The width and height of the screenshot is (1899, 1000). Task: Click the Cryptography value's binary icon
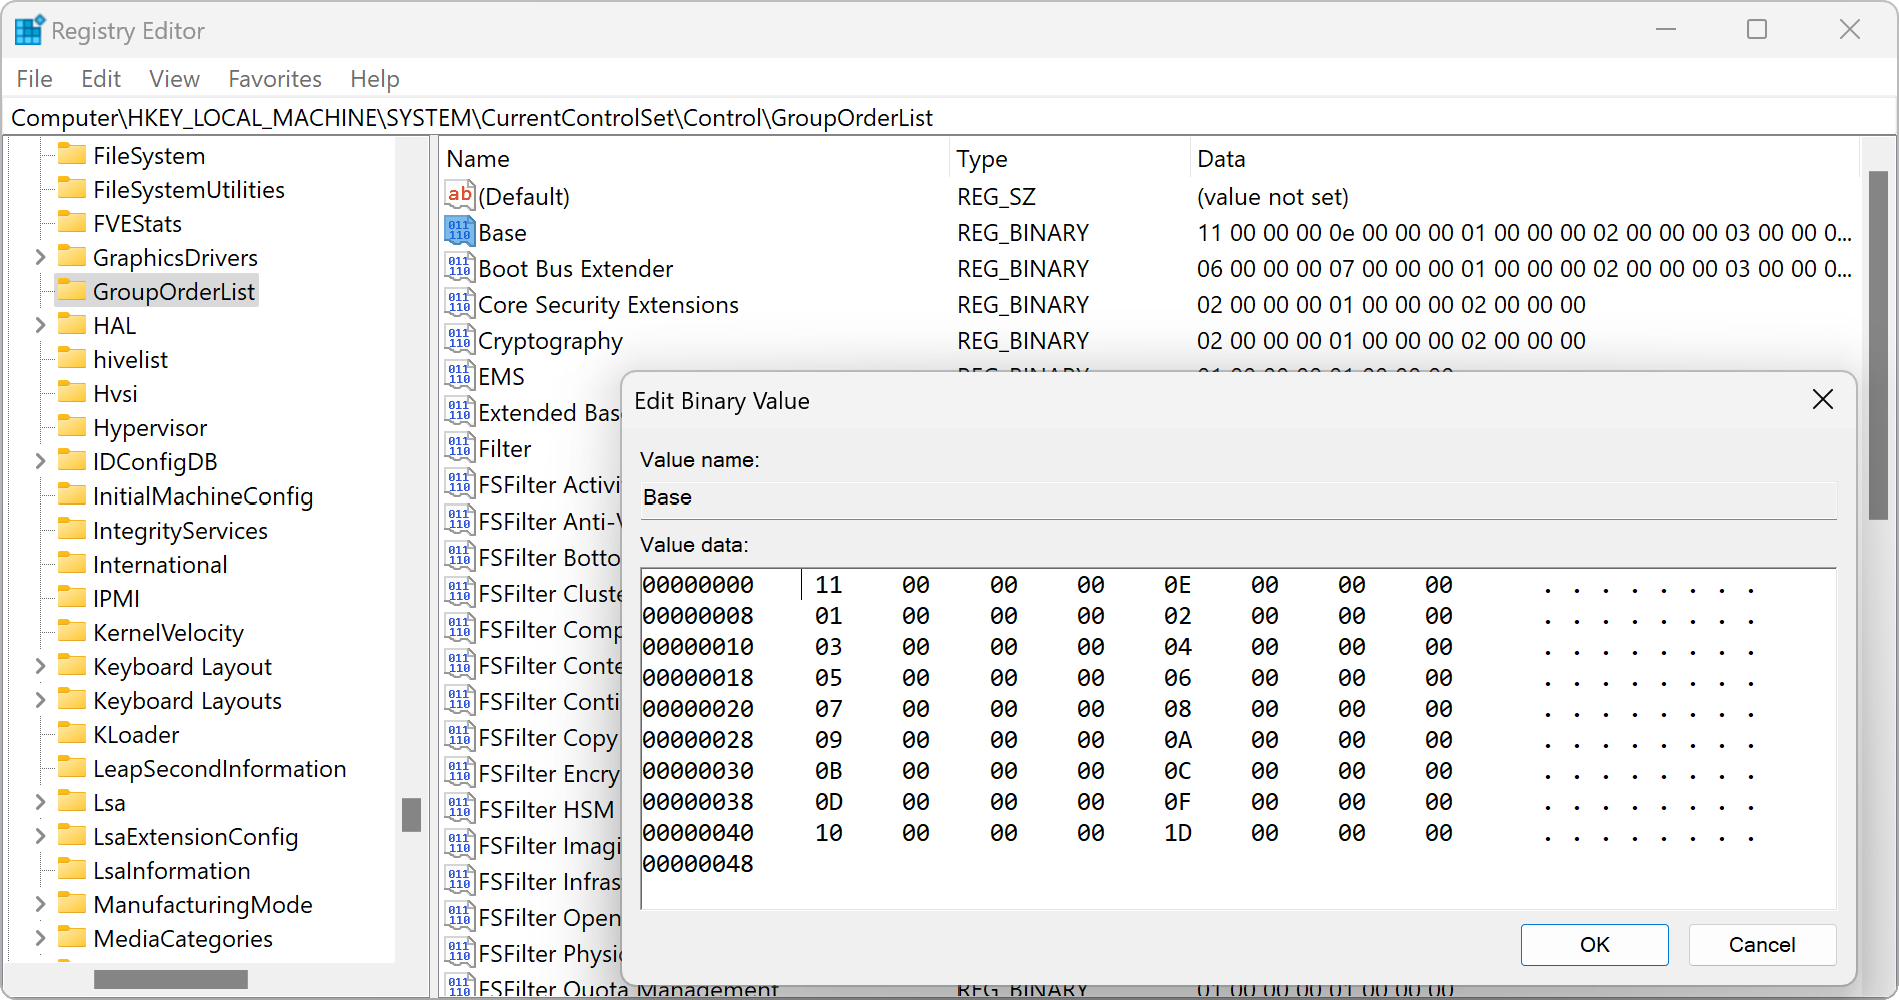point(459,339)
